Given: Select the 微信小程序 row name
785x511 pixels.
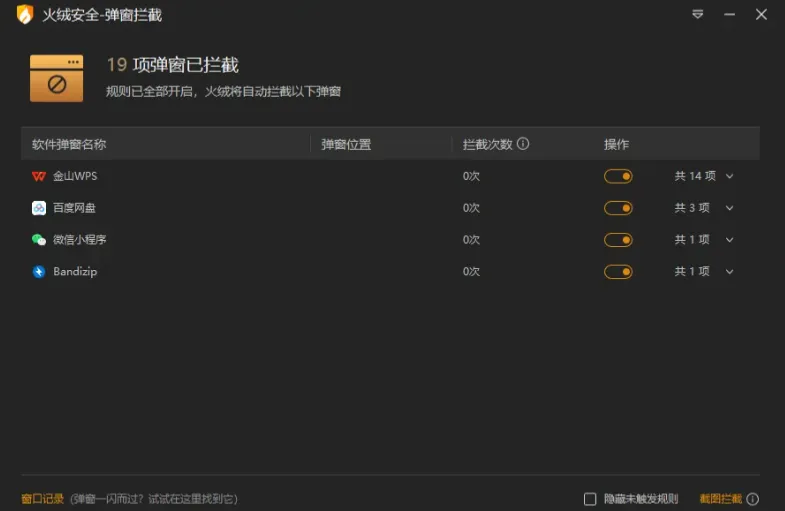Looking at the screenshot, I should [x=80, y=240].
